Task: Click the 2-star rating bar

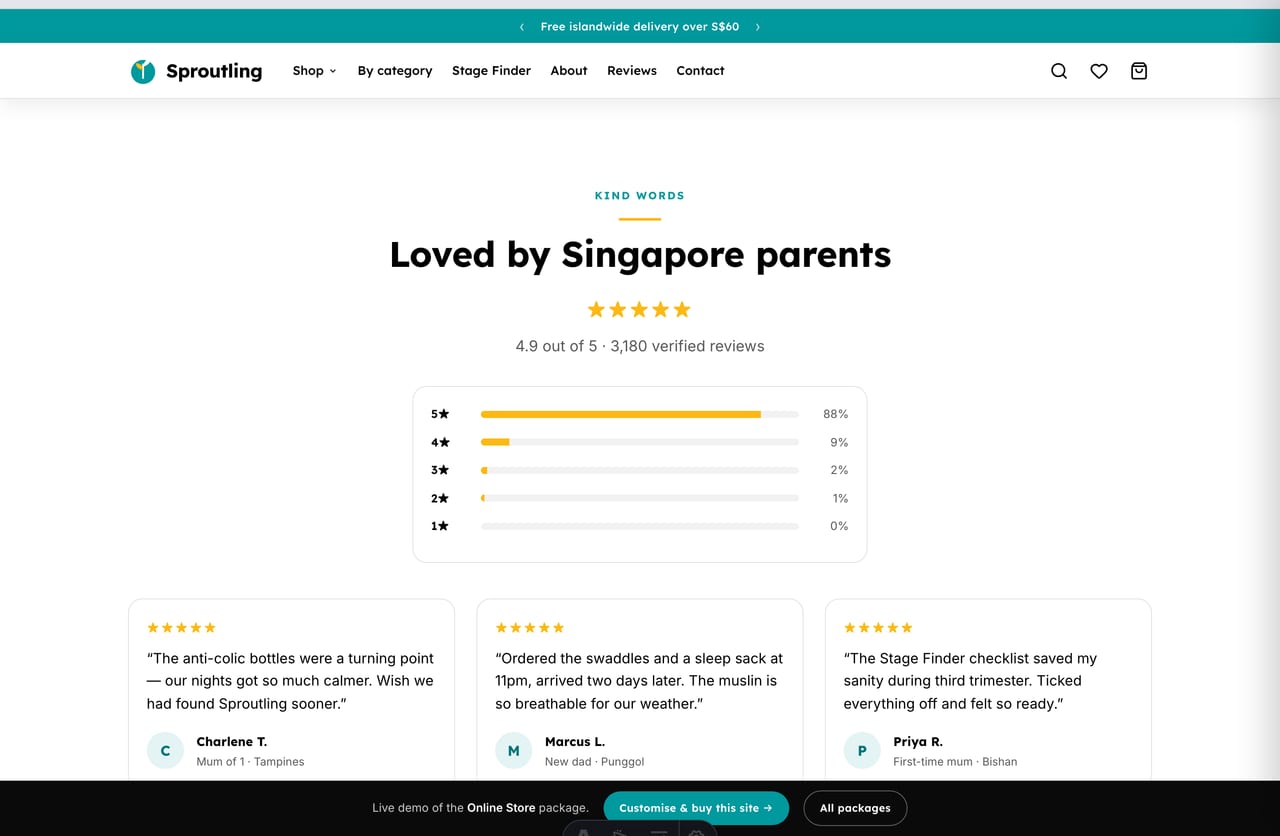Action: click(639, 498)
